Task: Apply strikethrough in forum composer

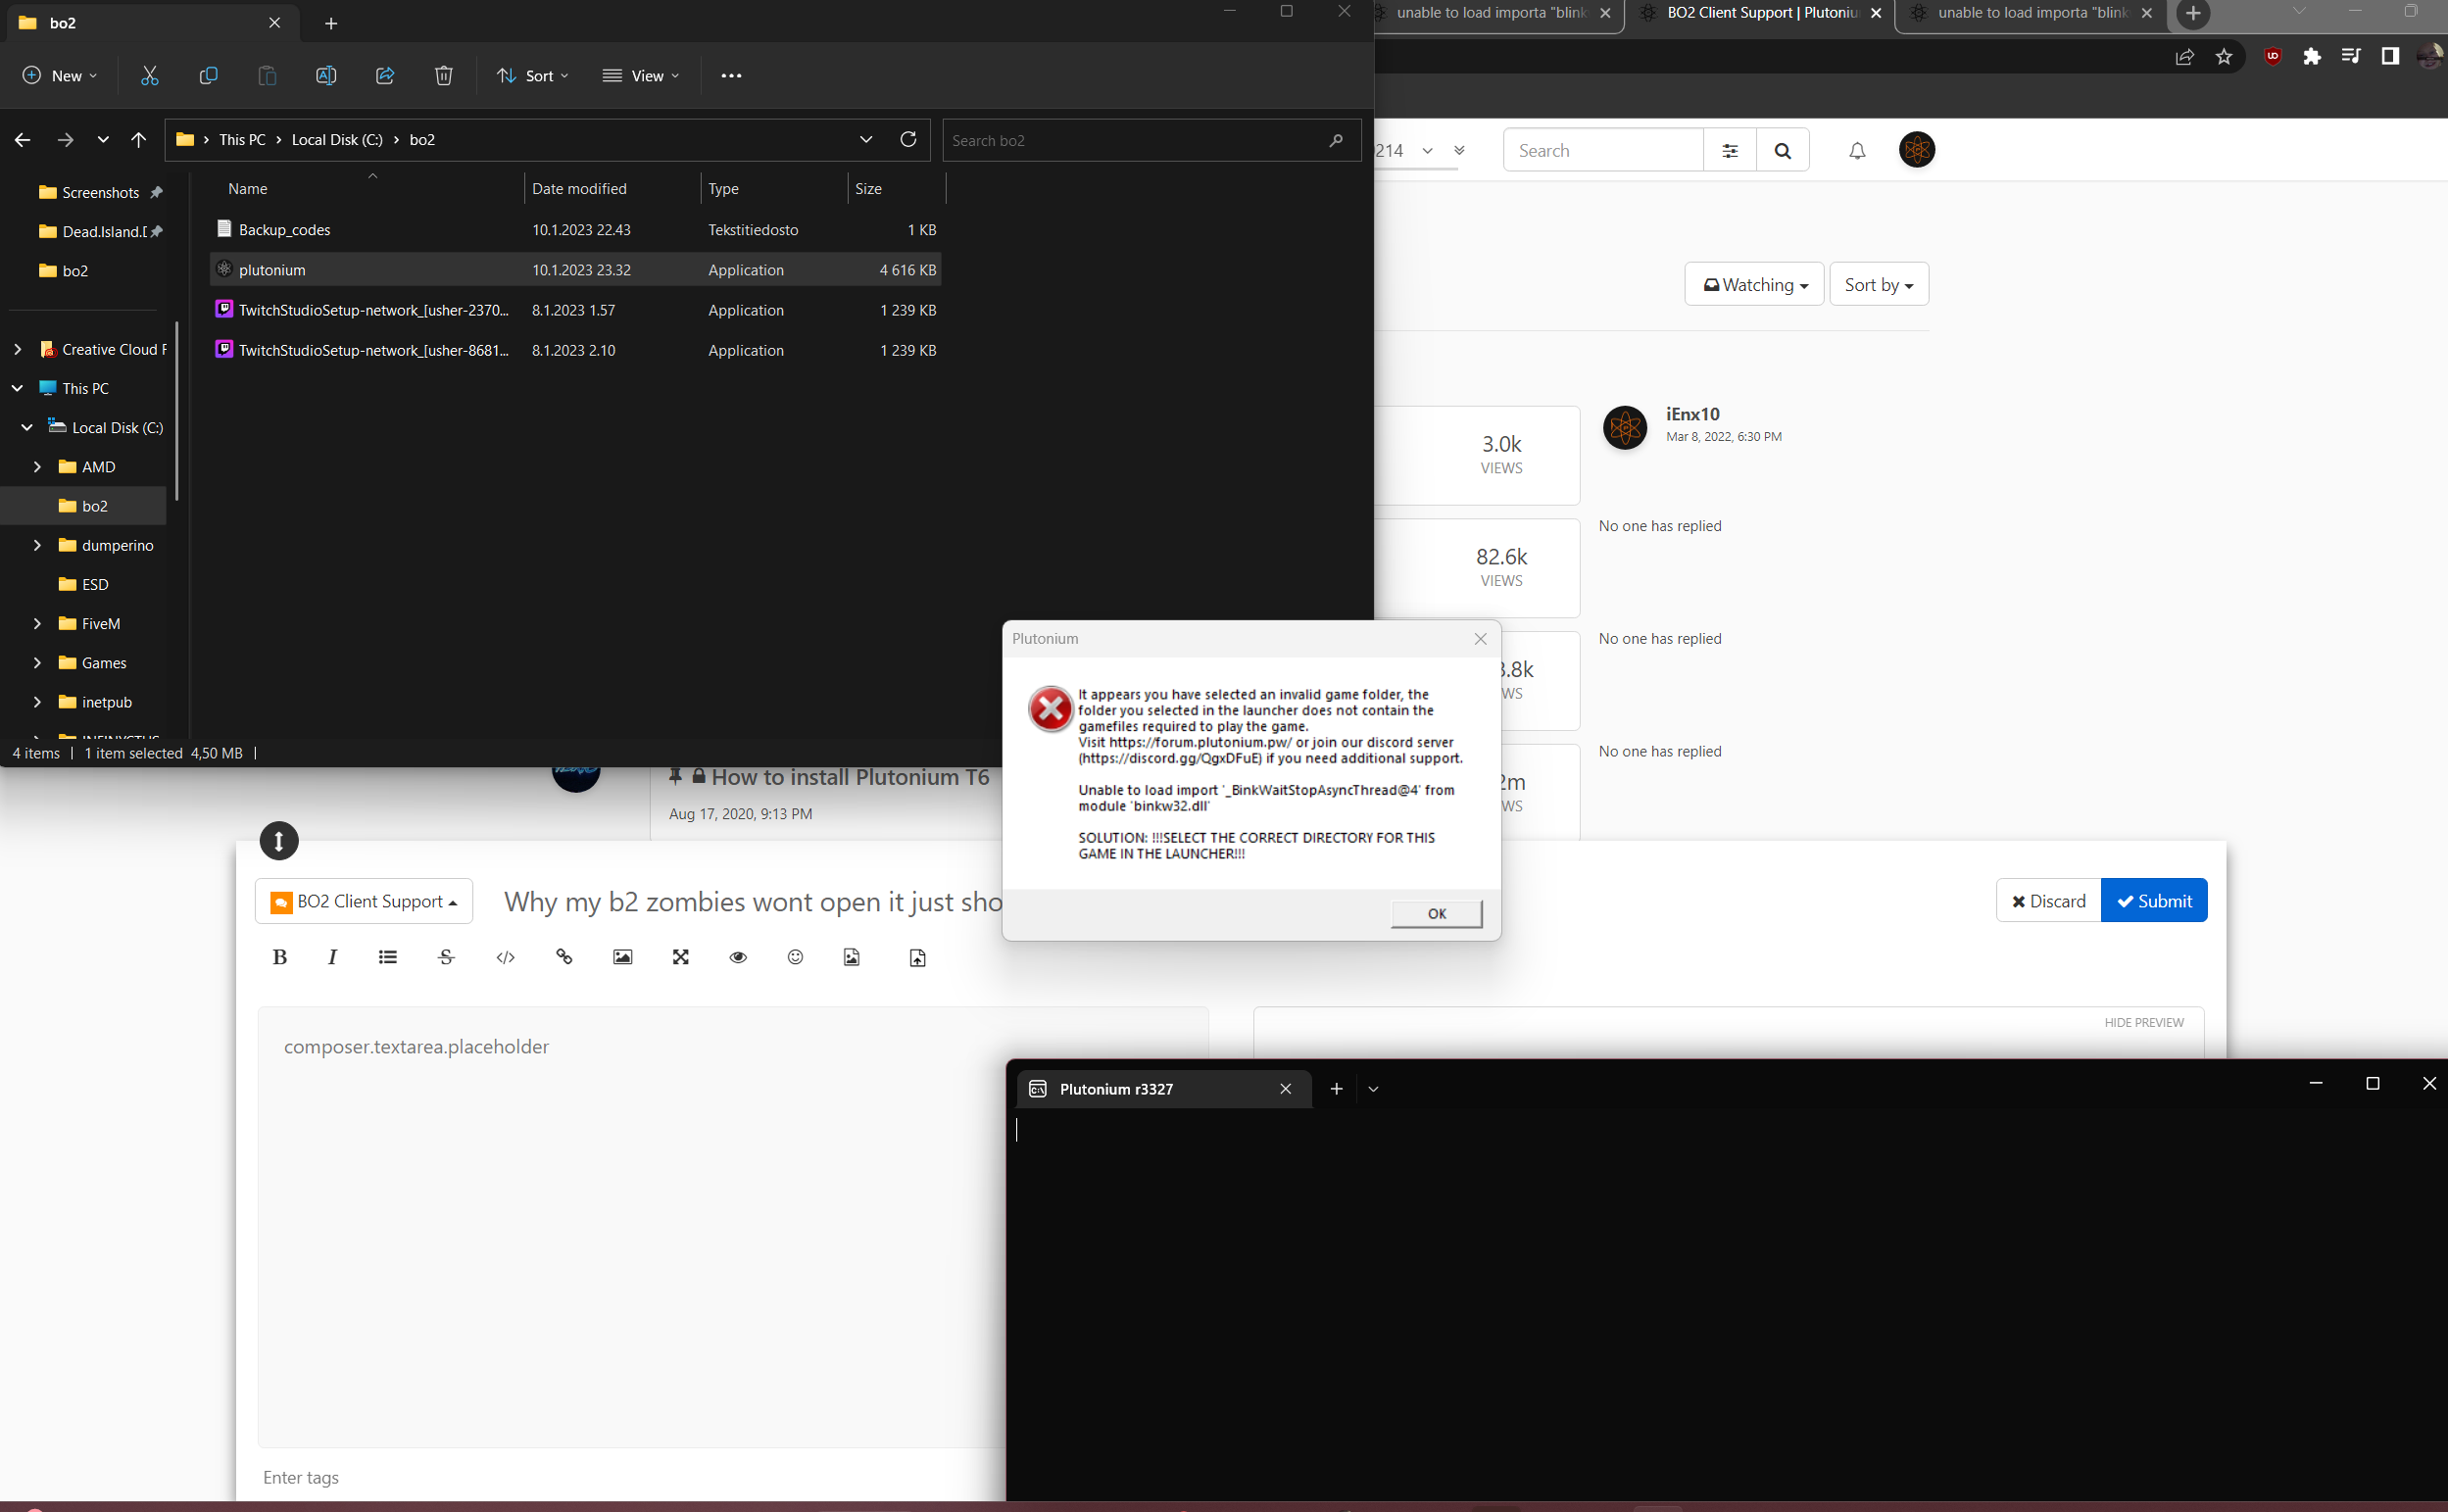Action: (446, 957)
